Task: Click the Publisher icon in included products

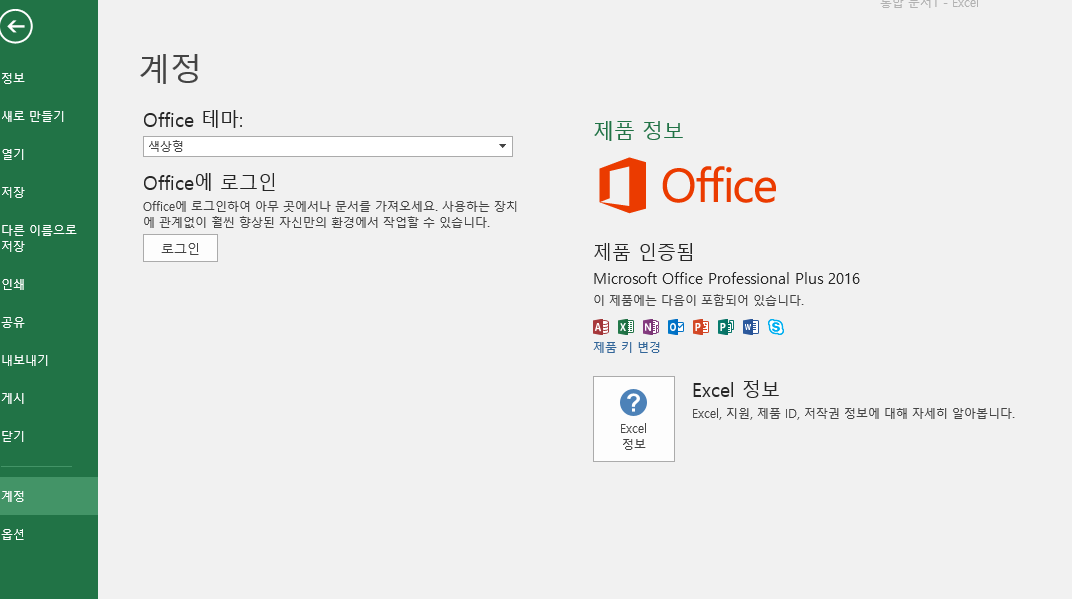Action: [x=726, y=327]
